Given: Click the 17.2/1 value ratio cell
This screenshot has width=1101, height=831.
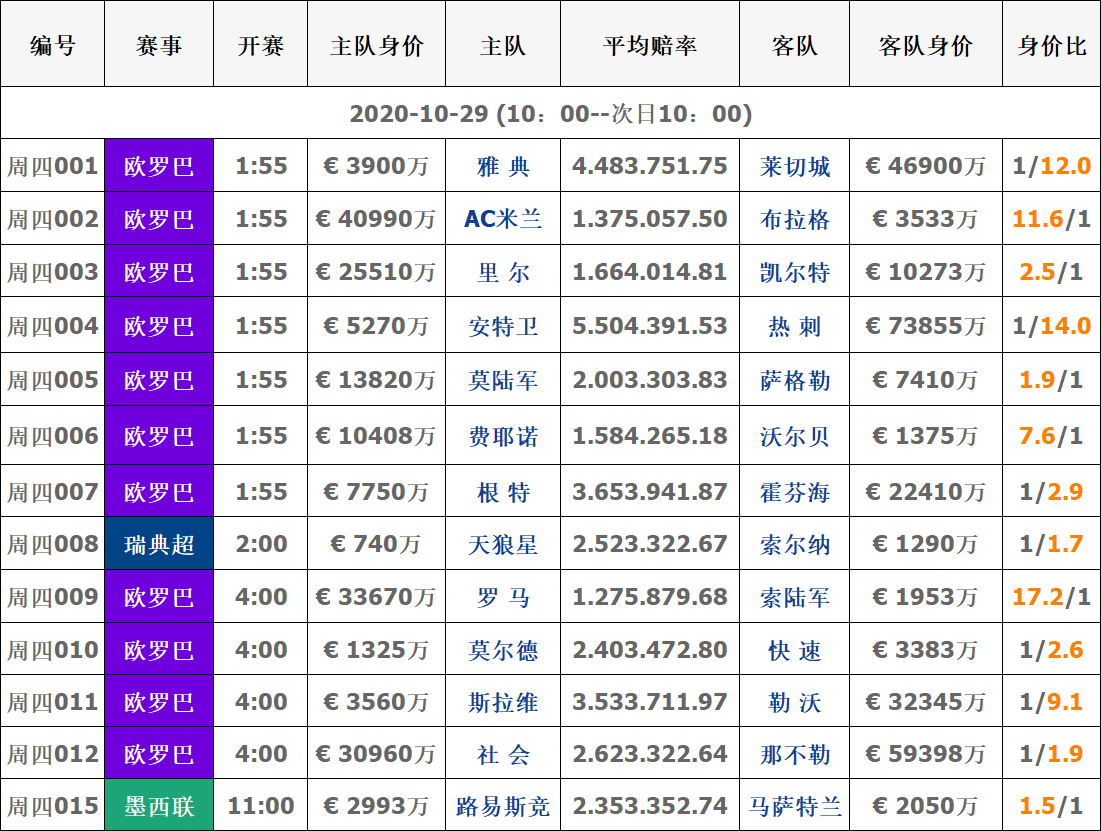Looking at the screenshot, I should 1051,597.
